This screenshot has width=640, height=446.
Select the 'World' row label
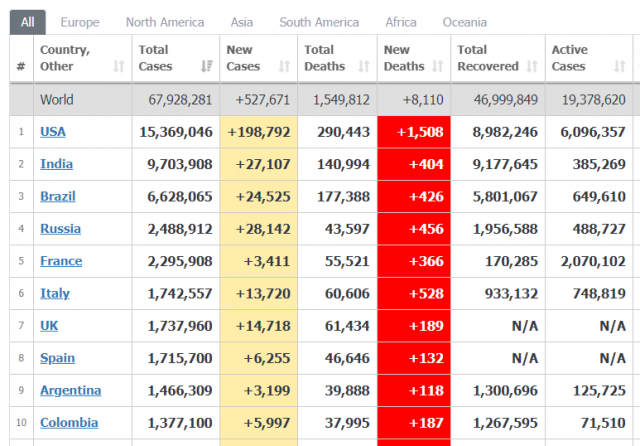(57, 100)
